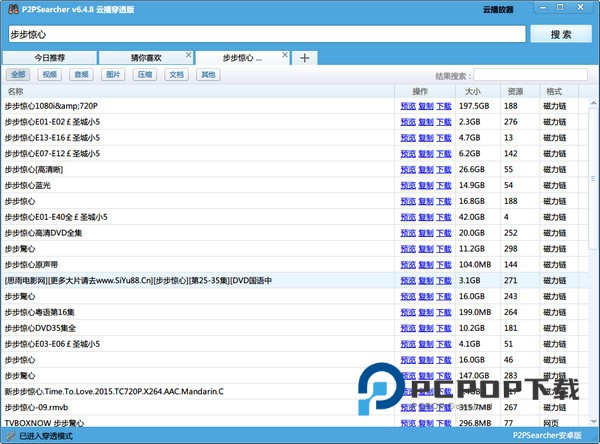
Task: Click 复制 for 步步惊心E07-E12 row
Action: click(426, 154)
